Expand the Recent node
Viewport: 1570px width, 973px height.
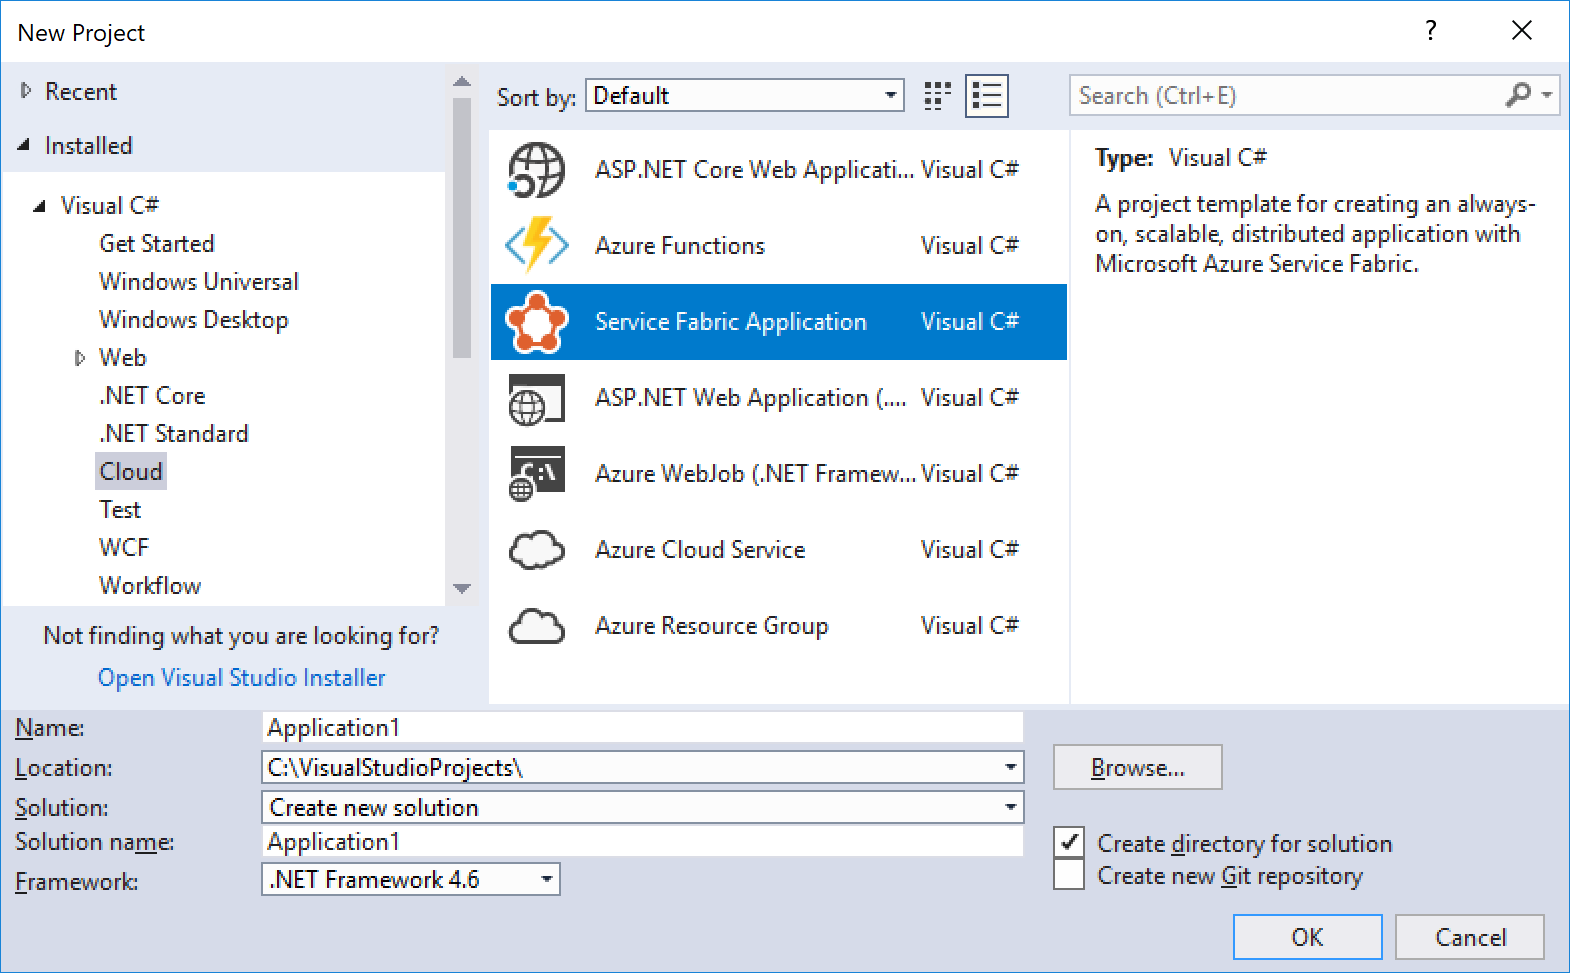[x=26, y=91]
